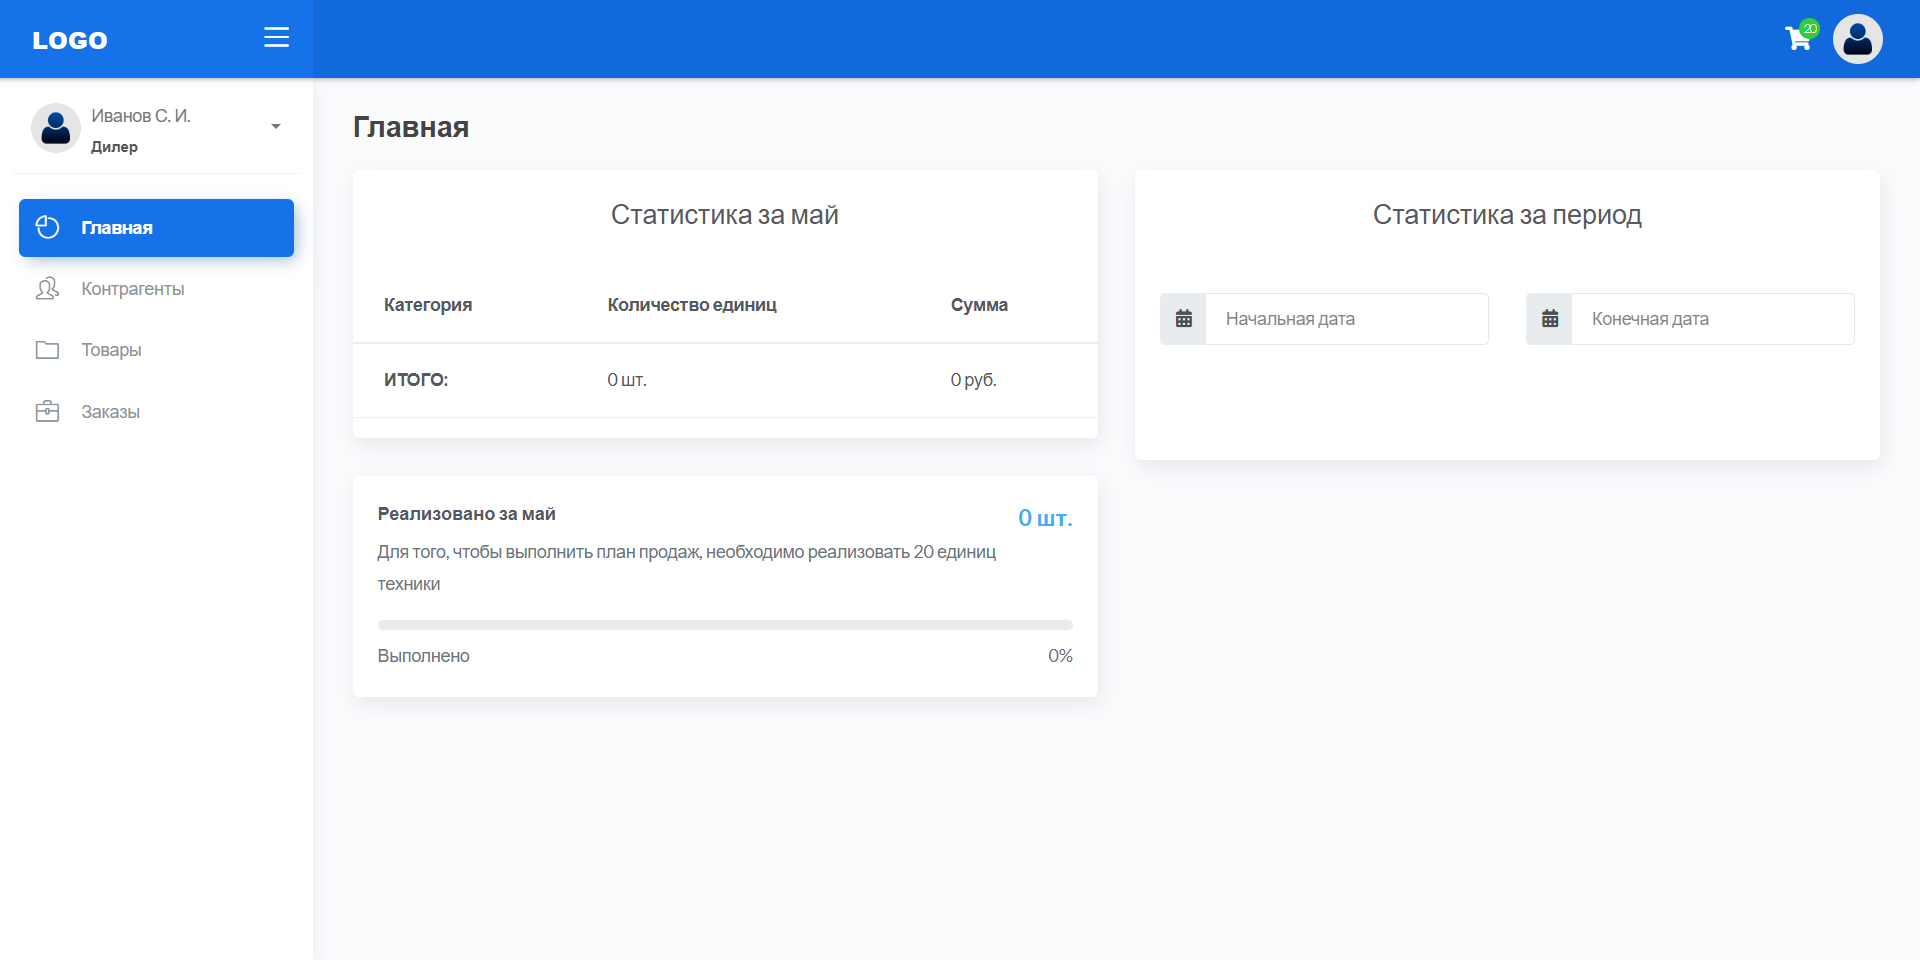Focus the Начальная дата input field
This screenshot has width=1920, height=960.
pyautogui.click(x=1346, y=319)
